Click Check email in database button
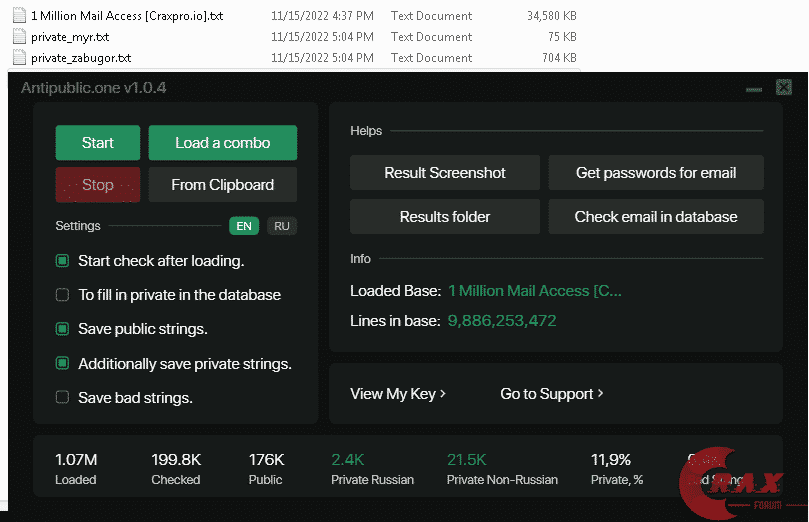809x522 pixels. [656, 217]
